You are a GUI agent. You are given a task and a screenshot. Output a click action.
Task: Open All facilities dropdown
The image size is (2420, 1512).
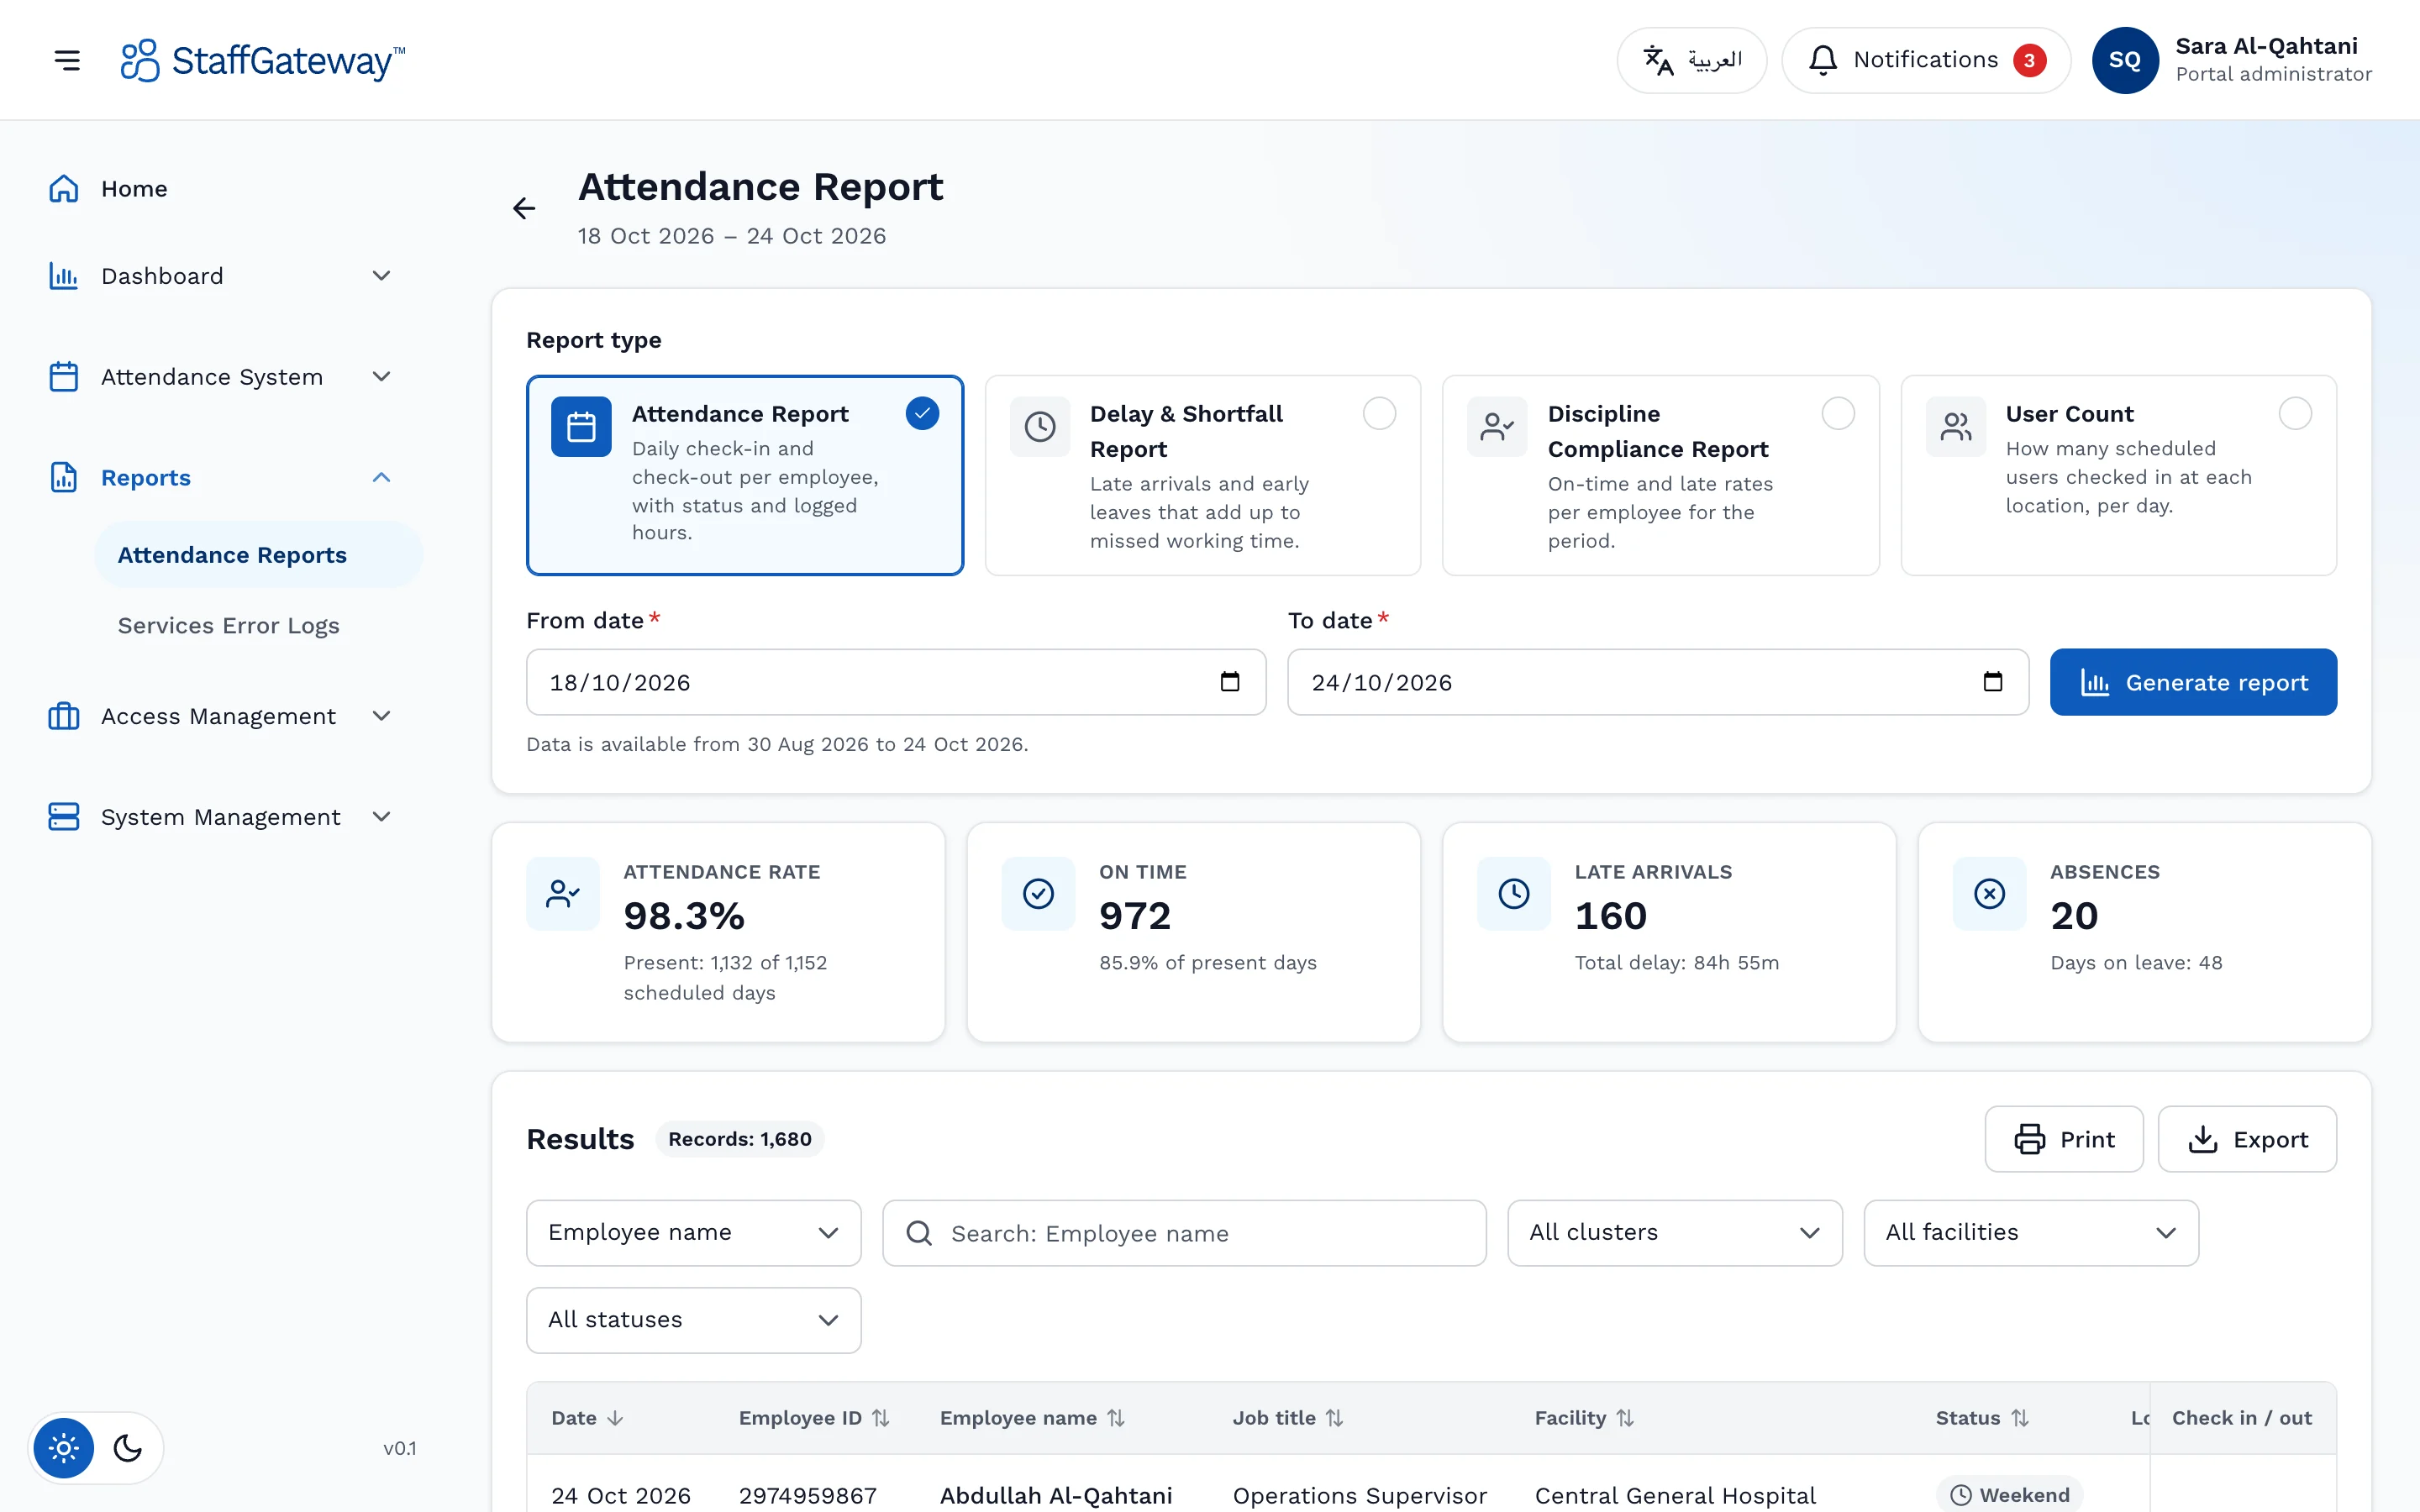[2030, 1233]
